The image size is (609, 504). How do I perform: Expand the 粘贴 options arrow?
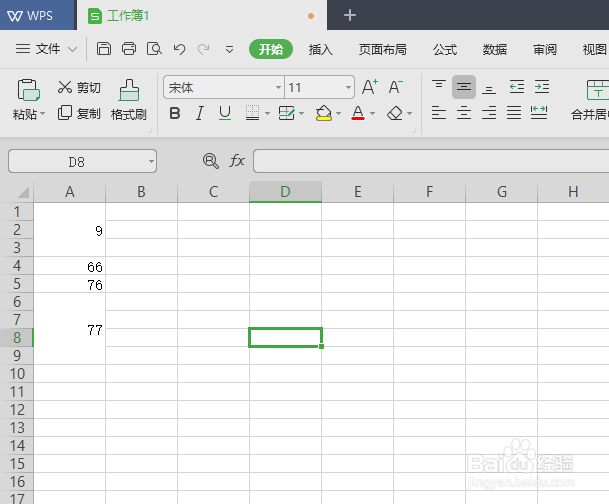tap(43, 114)
